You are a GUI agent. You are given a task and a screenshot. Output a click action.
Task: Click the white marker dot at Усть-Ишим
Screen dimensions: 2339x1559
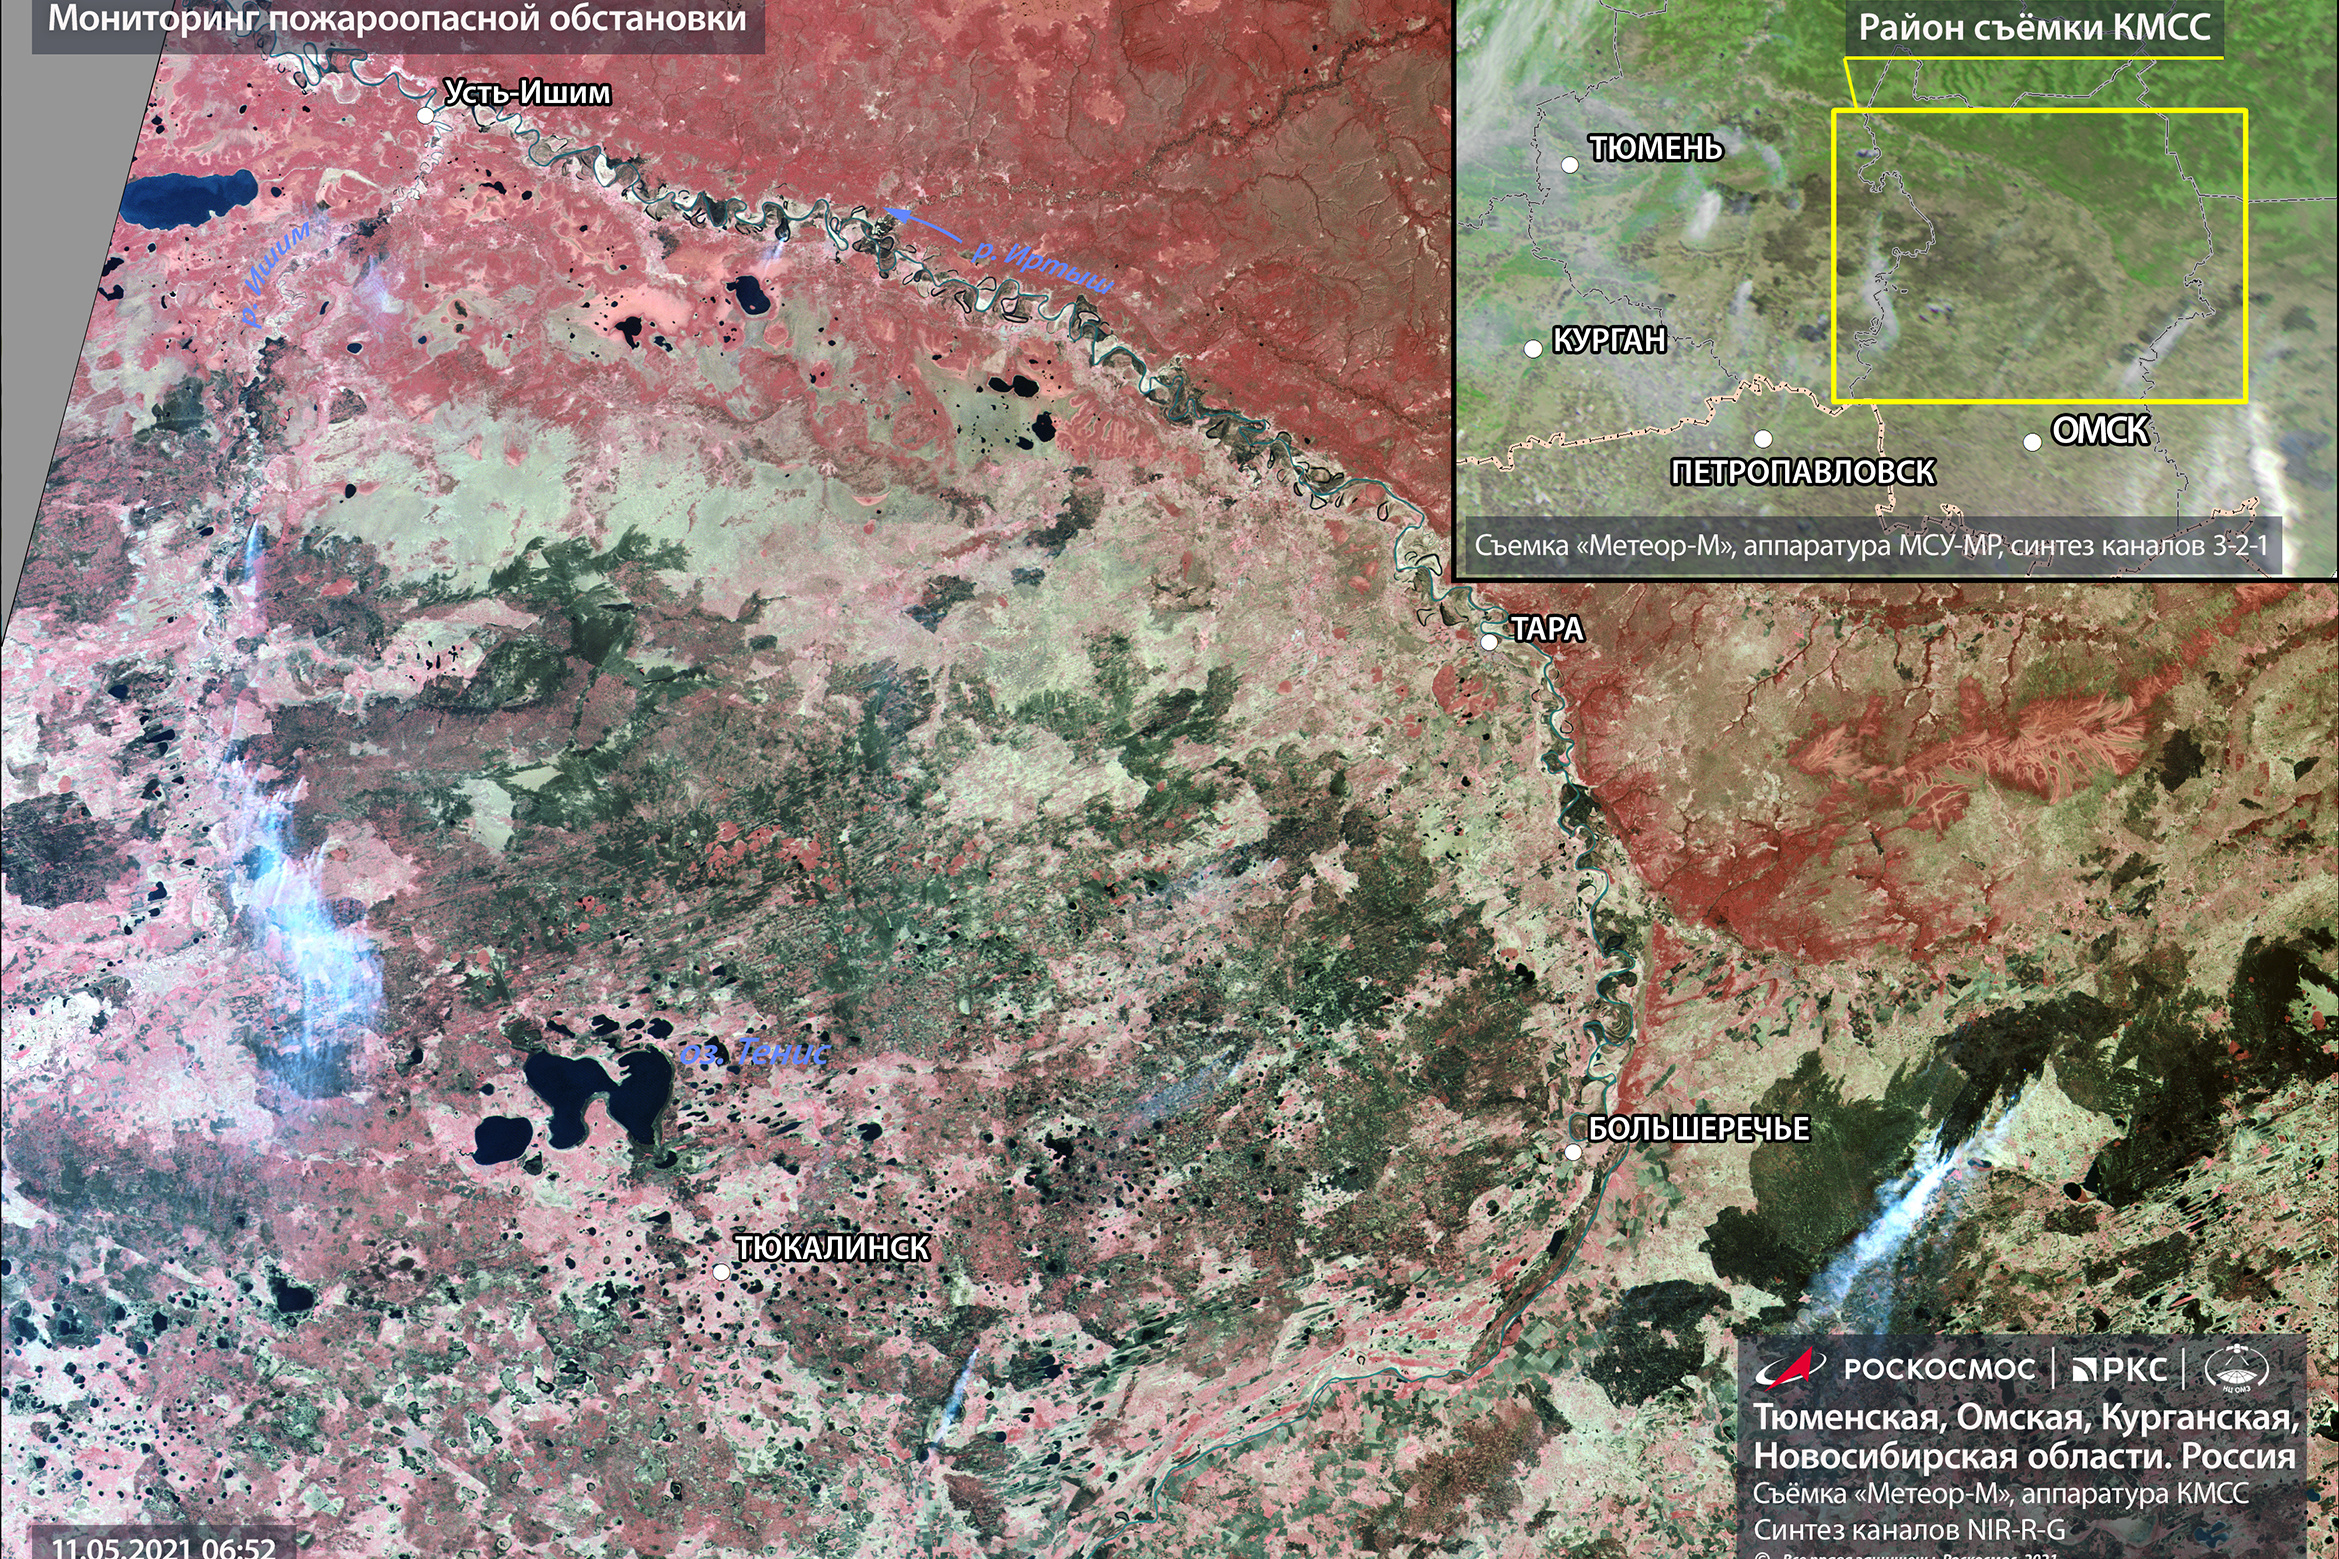425,116
